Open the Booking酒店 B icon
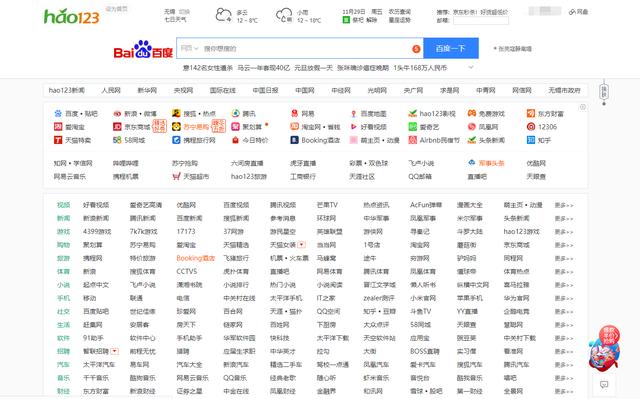The image size is (640, 399). point(294,140)
